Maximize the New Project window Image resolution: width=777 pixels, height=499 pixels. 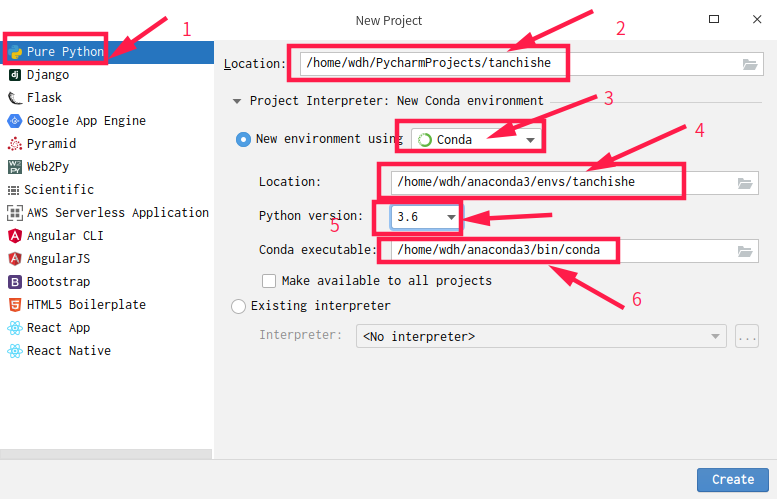(x=714, y=19)
